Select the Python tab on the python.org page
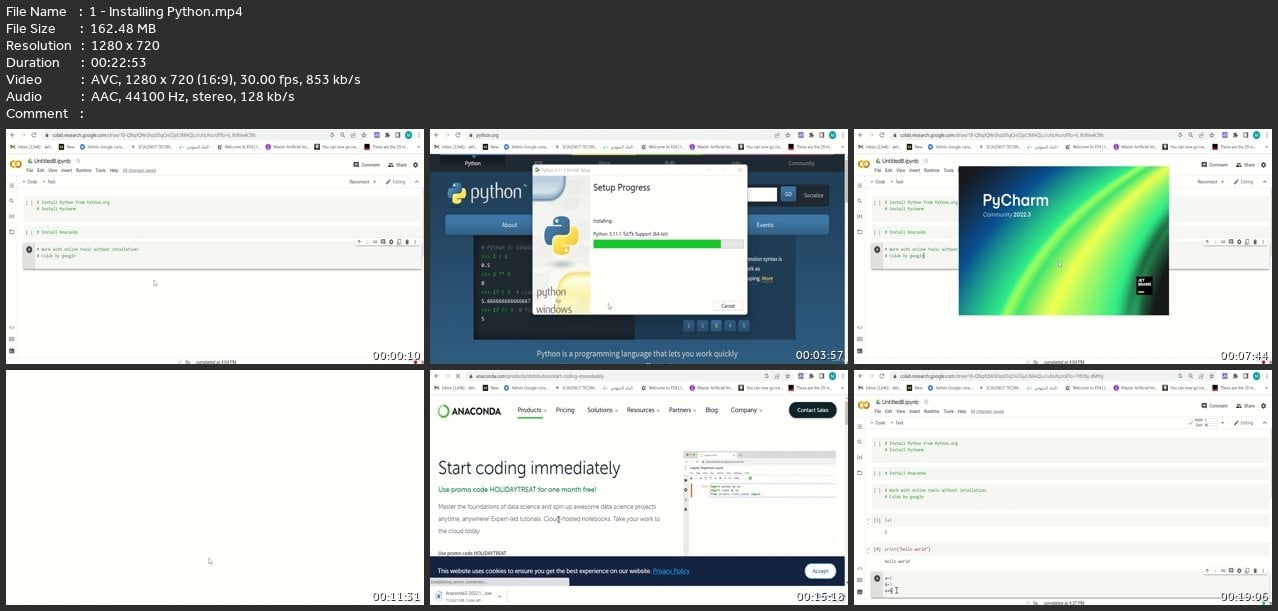Viewport: 1278px width, 611px height. (x=473, y=163)
